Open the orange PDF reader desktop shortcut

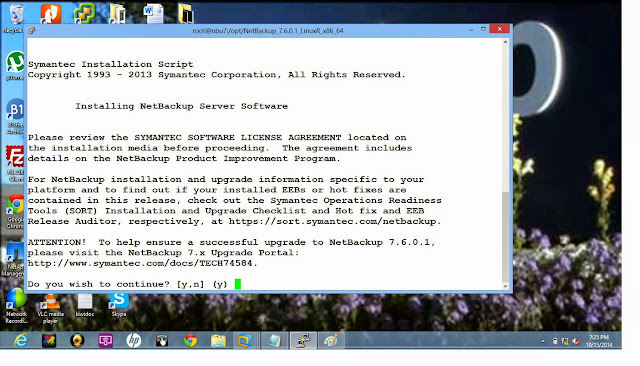point(51,14)
